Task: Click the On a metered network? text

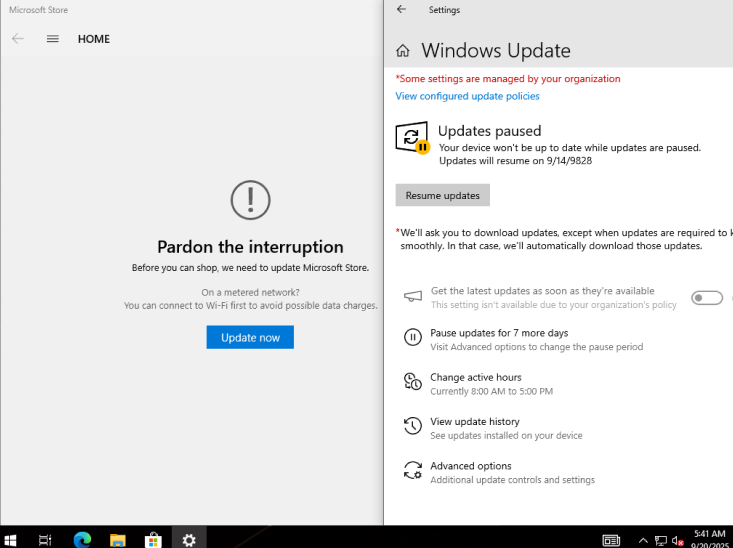Action: (x=250, y=292)
